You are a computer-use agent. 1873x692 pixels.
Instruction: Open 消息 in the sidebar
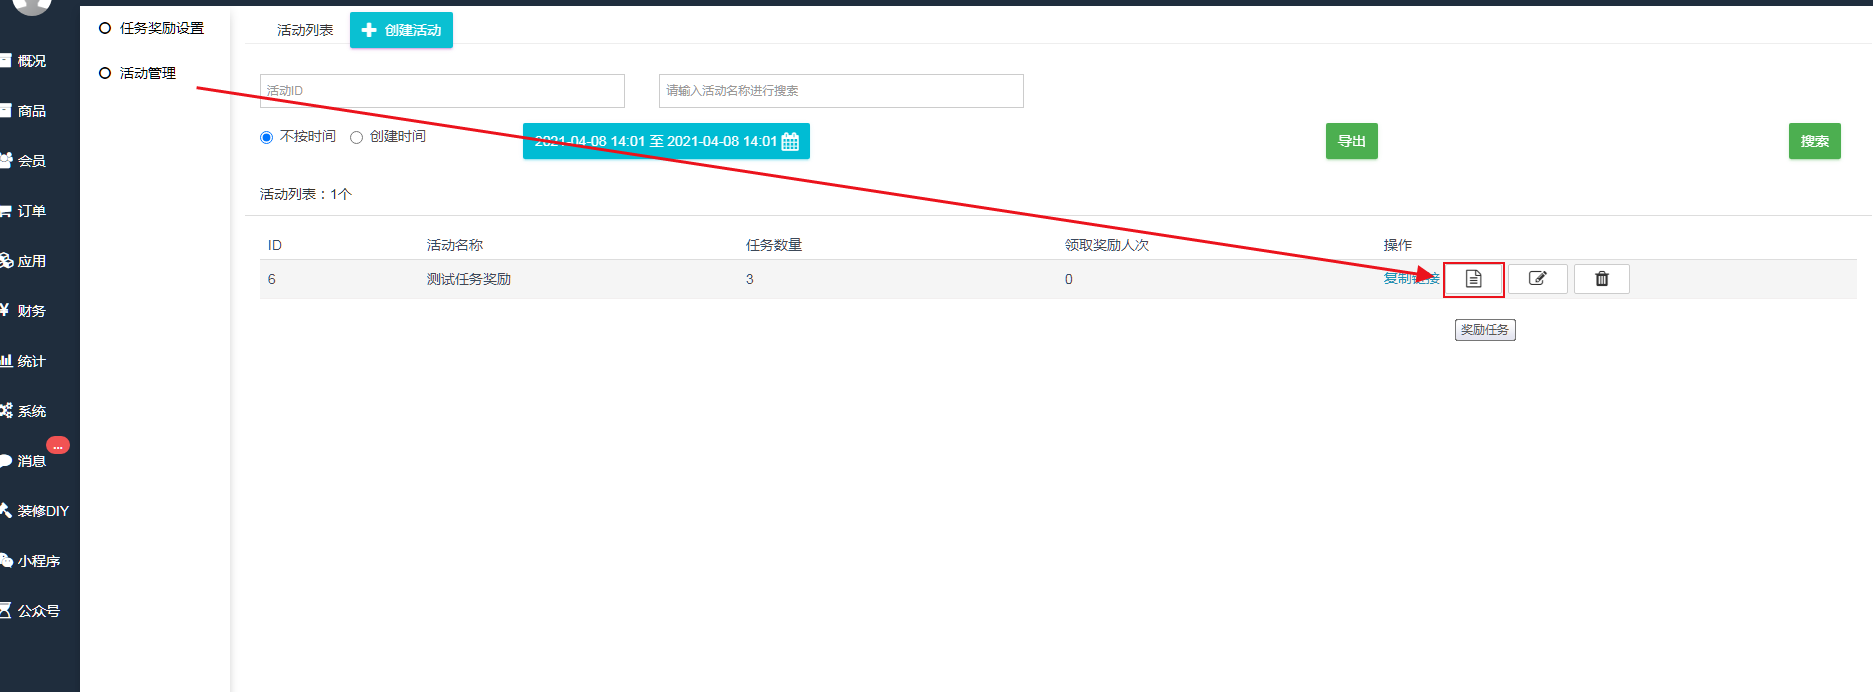(31, 461)
